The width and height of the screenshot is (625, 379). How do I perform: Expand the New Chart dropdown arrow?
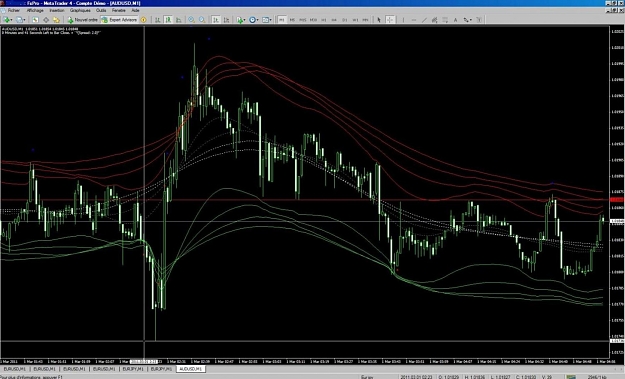[12, 20]
